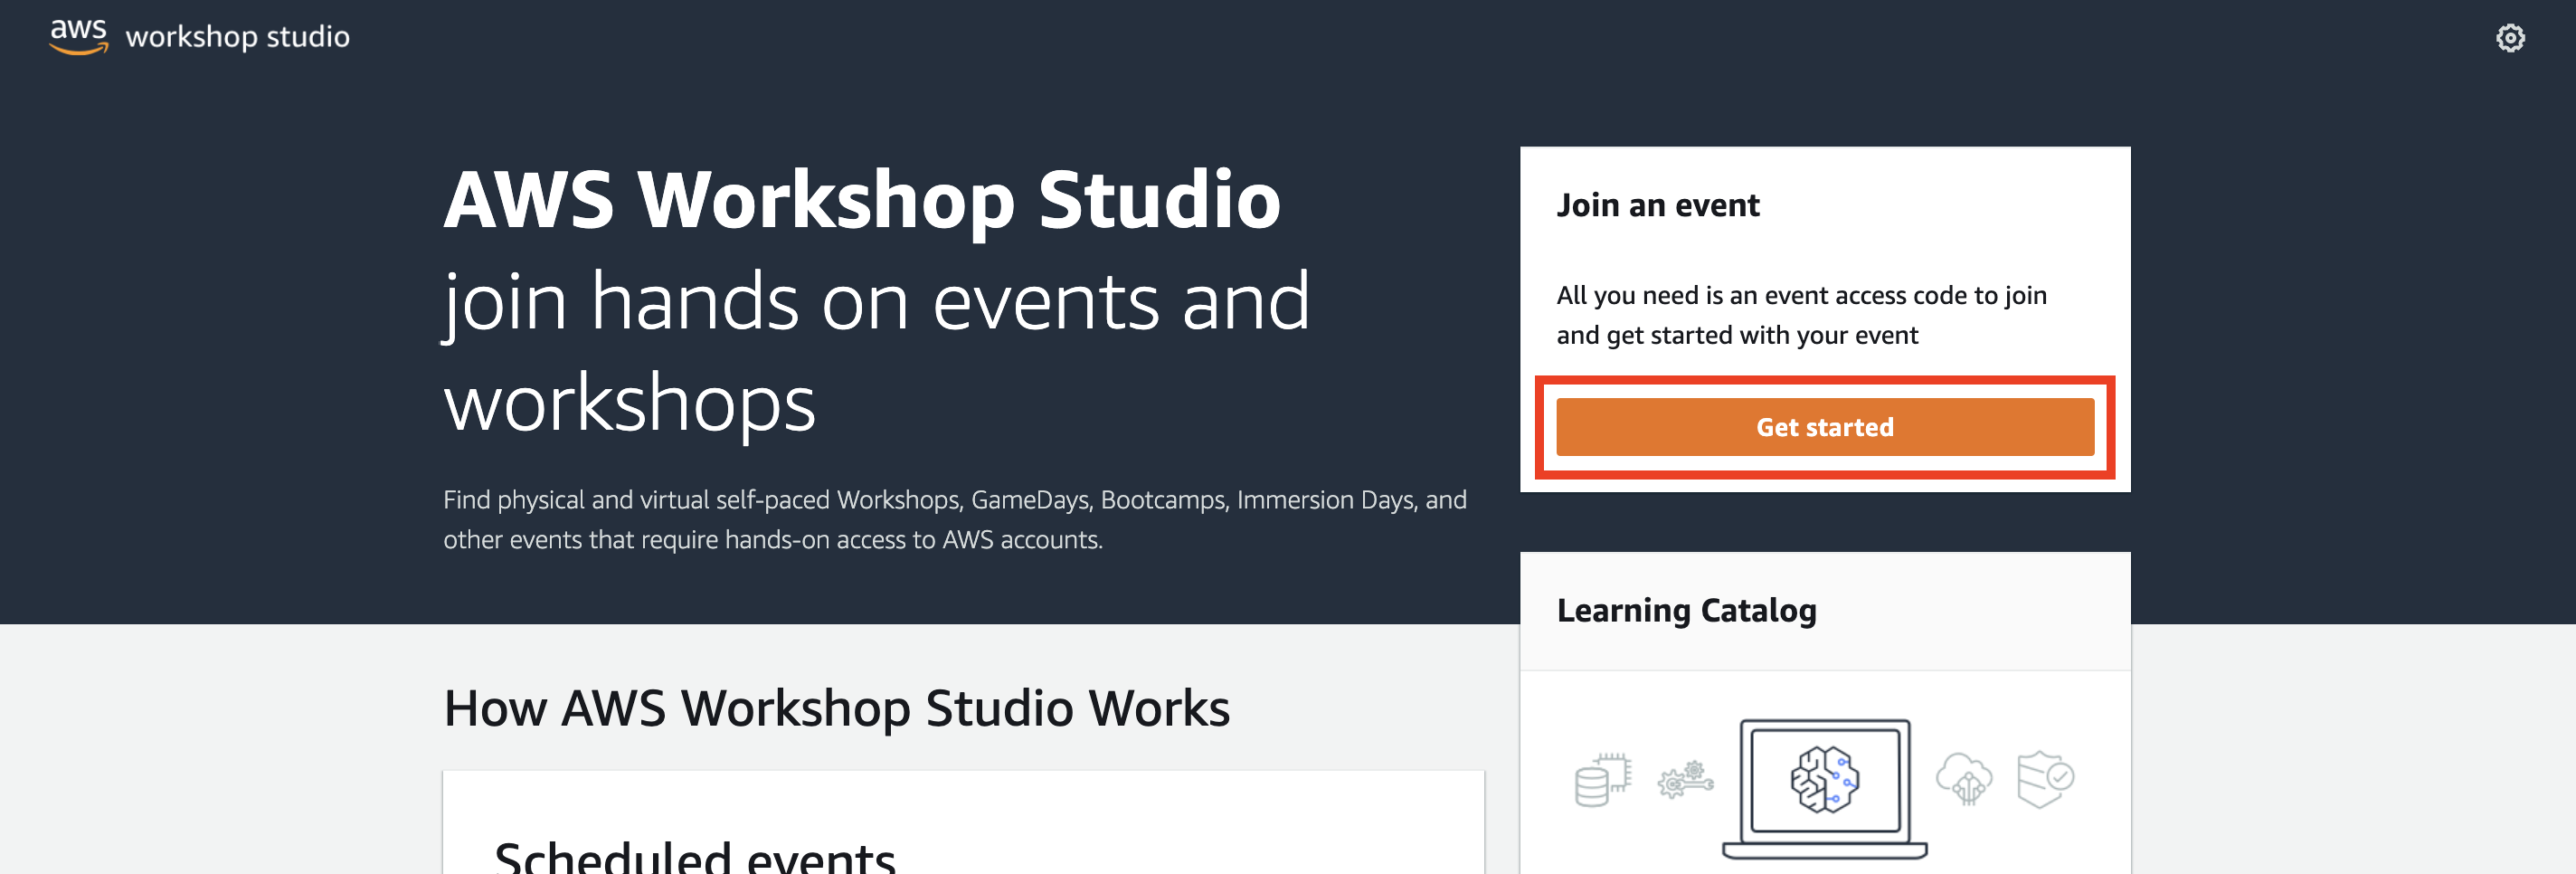Click the laptop brain illustration

1824,788
